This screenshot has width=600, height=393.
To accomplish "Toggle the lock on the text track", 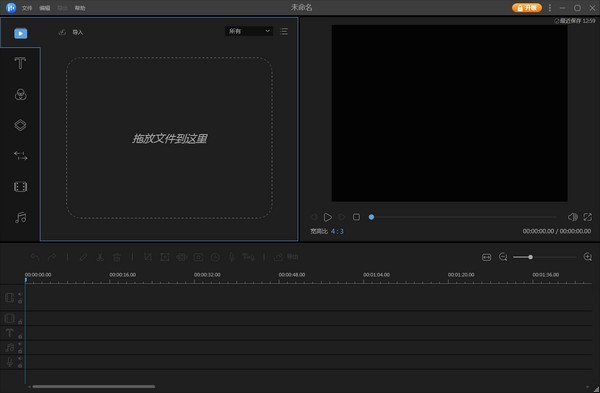I will pyautogui.click(x=20, y=336).
